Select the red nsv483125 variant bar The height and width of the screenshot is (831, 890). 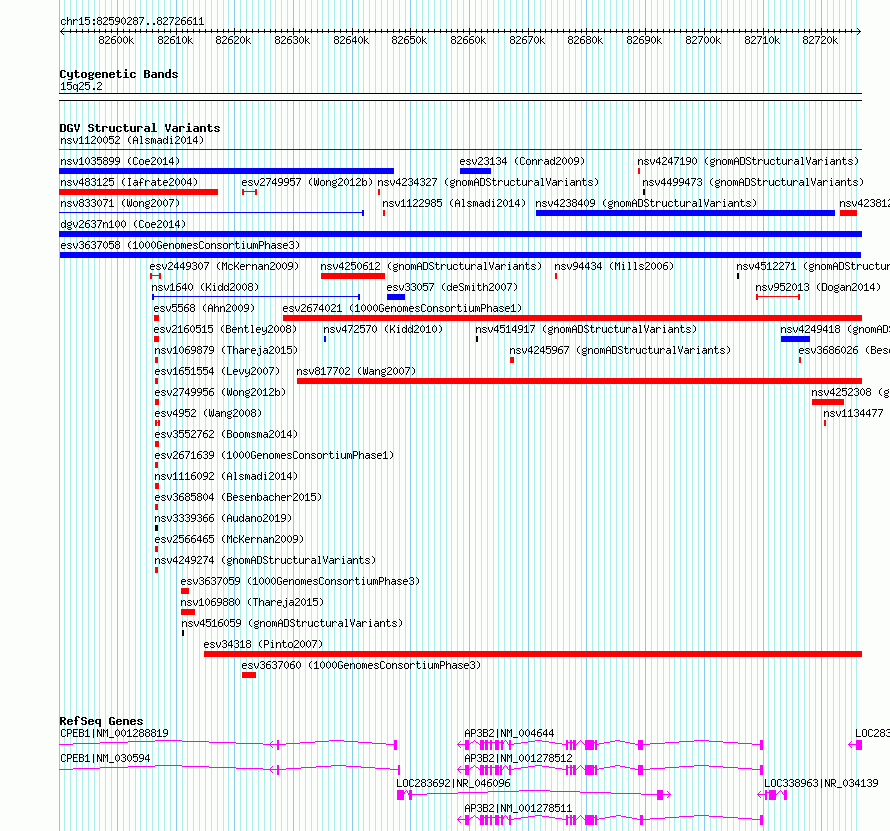click(x=138, y=192)
